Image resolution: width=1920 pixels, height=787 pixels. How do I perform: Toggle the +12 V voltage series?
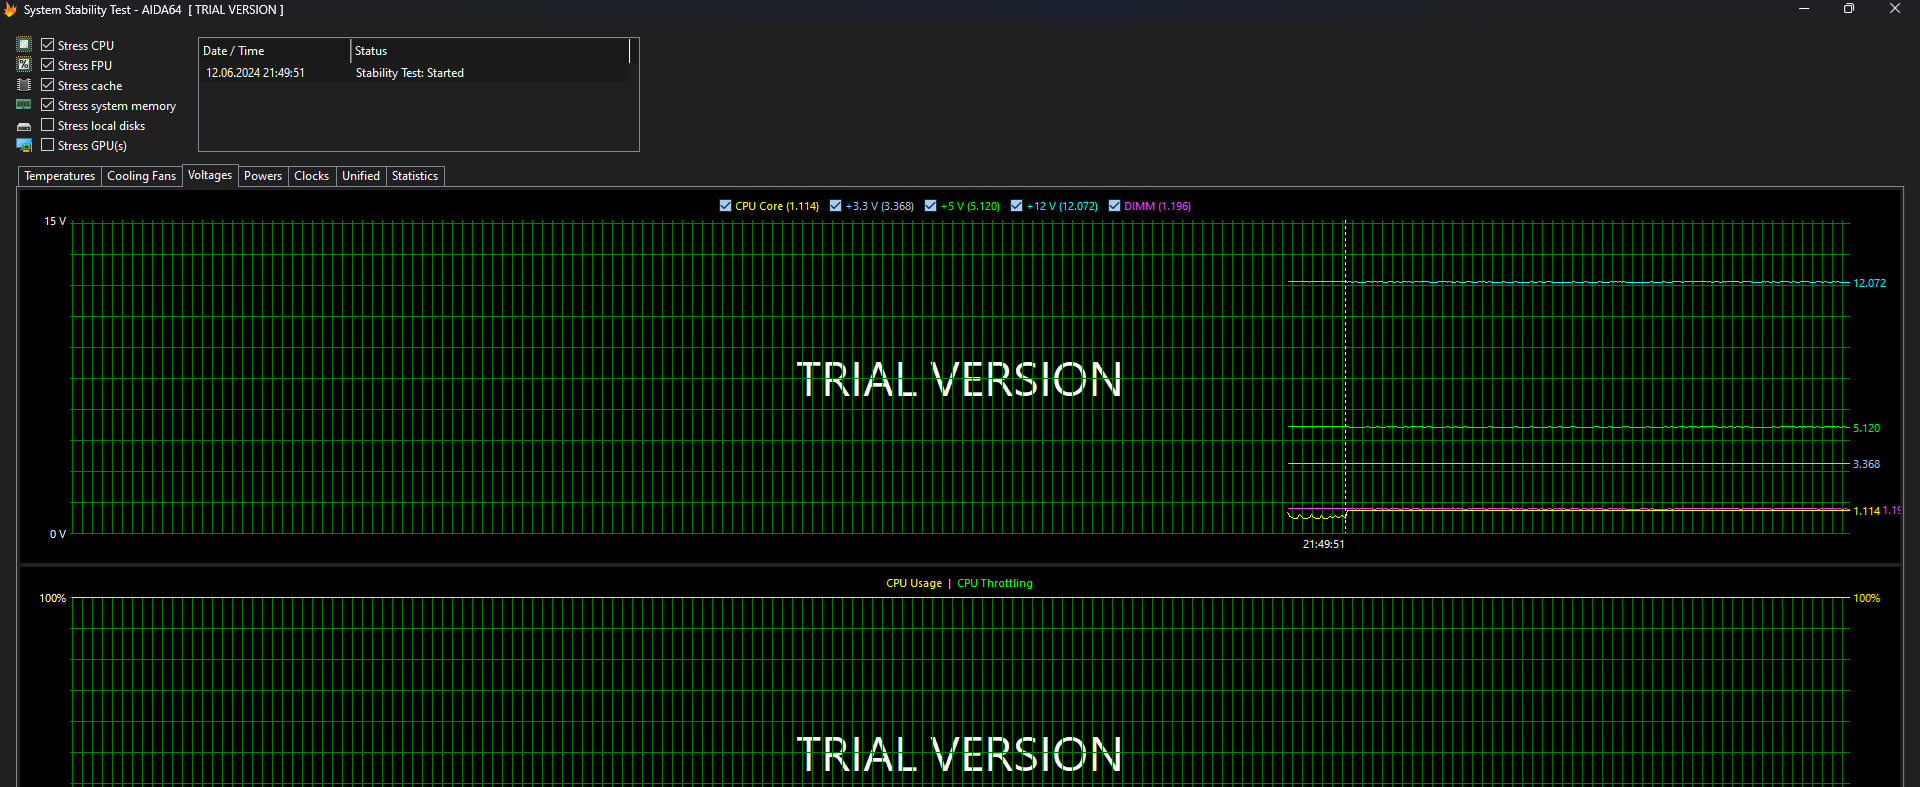(x=1016, y=206)
